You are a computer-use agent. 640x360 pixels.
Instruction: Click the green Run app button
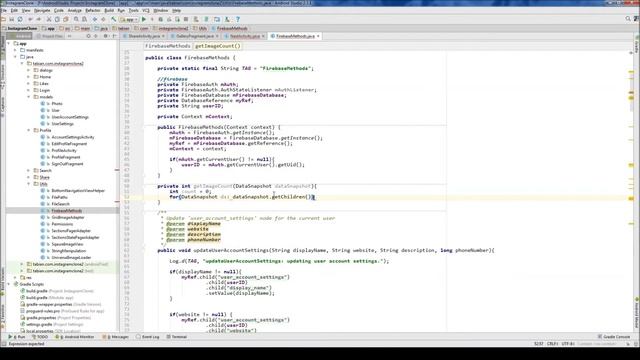[144, 19]
